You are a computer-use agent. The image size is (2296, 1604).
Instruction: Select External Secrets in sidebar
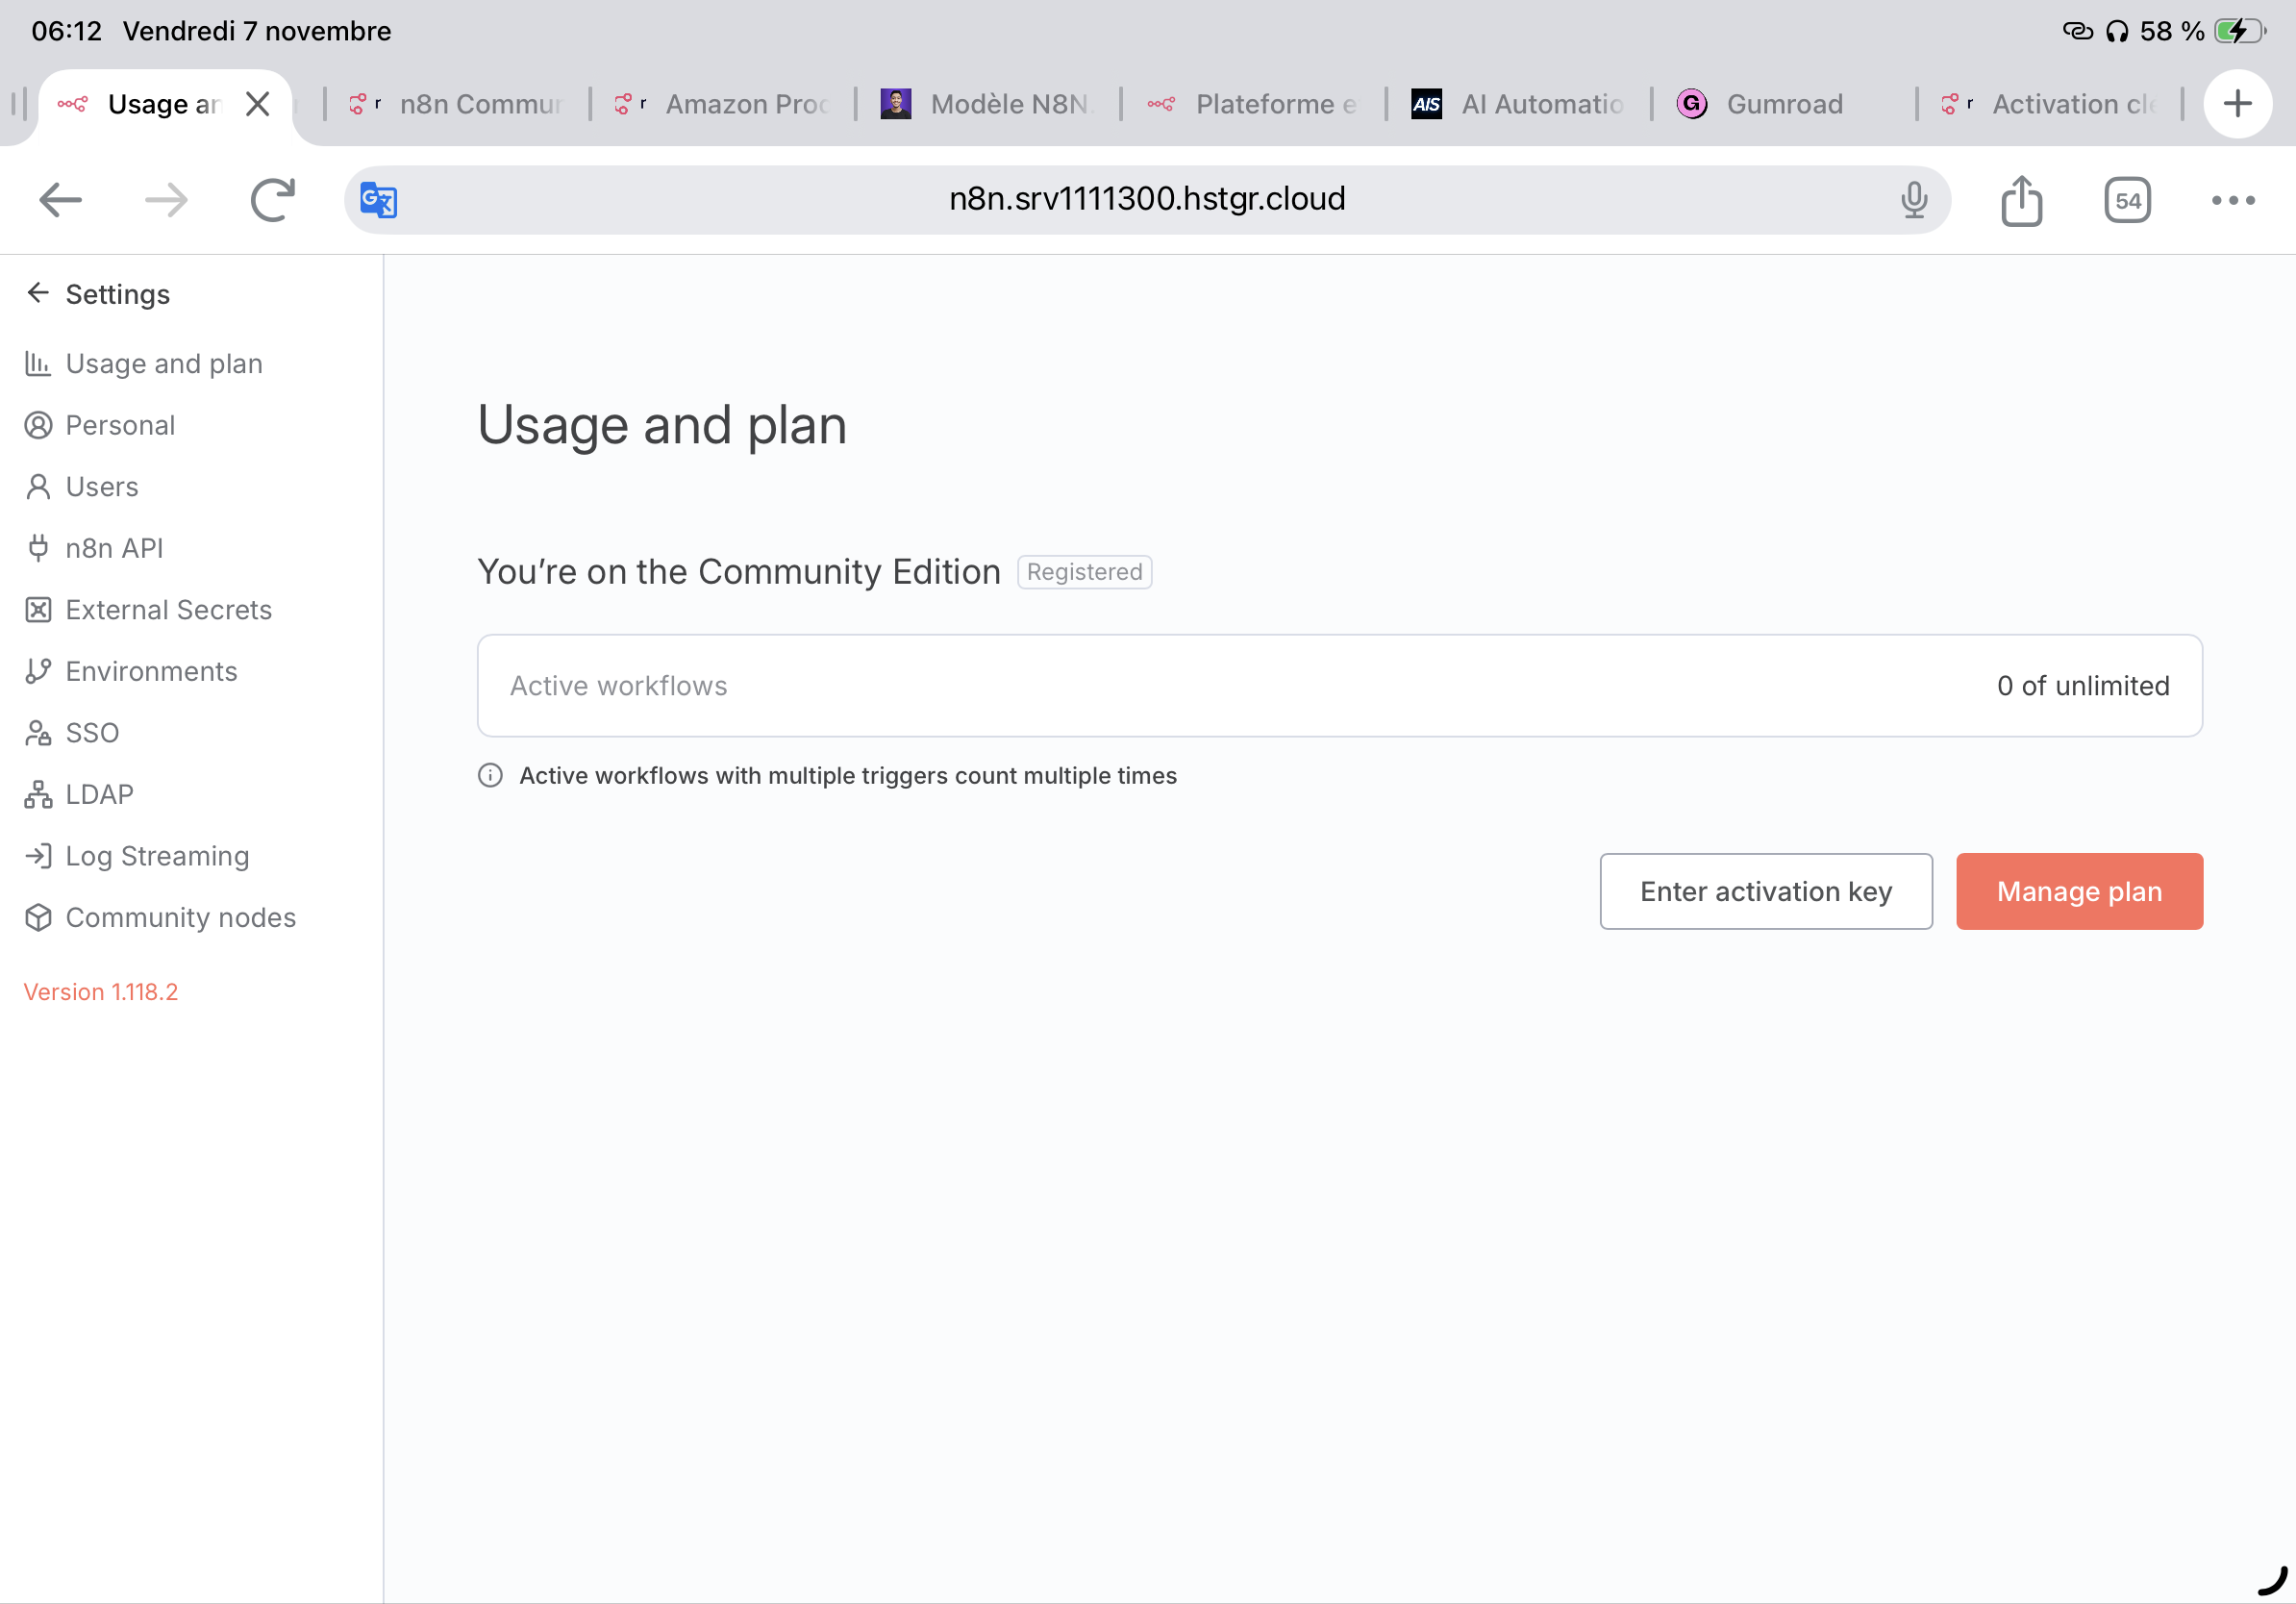coord(168,609)
